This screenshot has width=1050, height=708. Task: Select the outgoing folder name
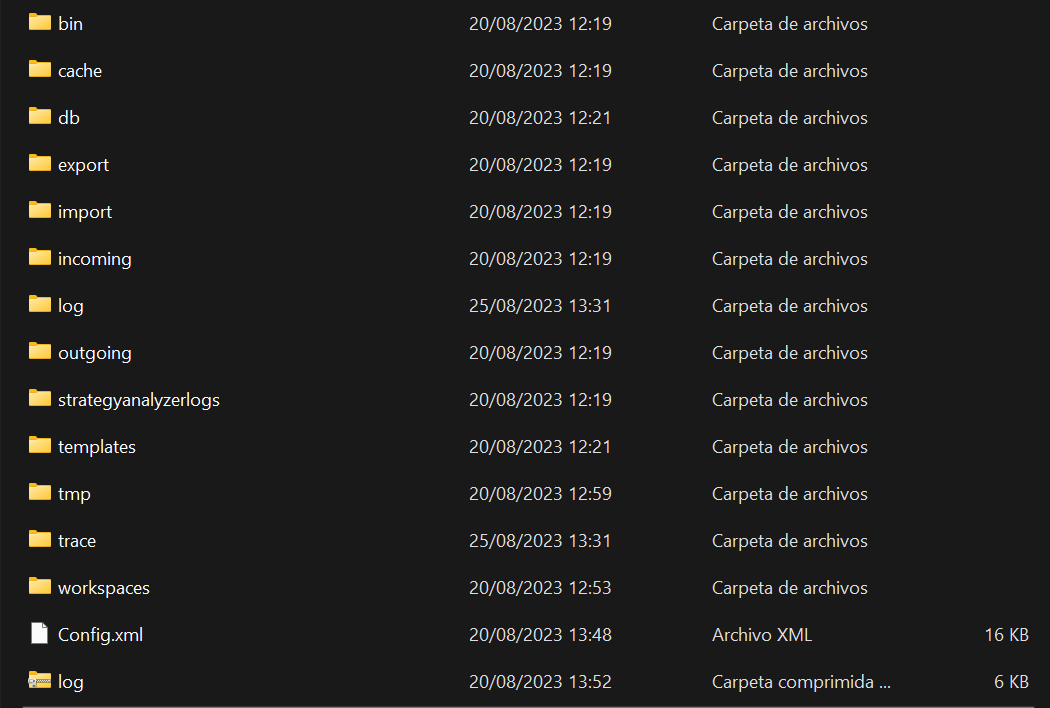pyautogui.click(x=95, y=353)
